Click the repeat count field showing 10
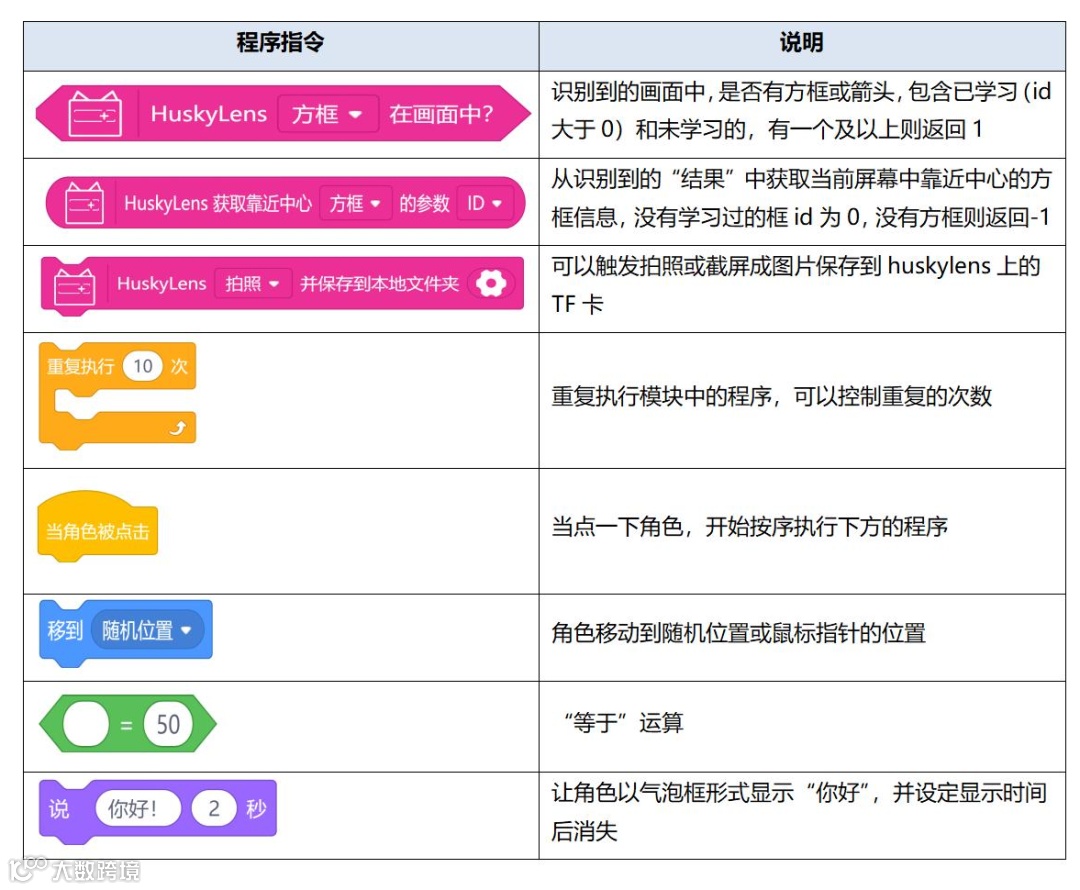This screenshot has width=1080, height=890. click(x=143, y=366)
